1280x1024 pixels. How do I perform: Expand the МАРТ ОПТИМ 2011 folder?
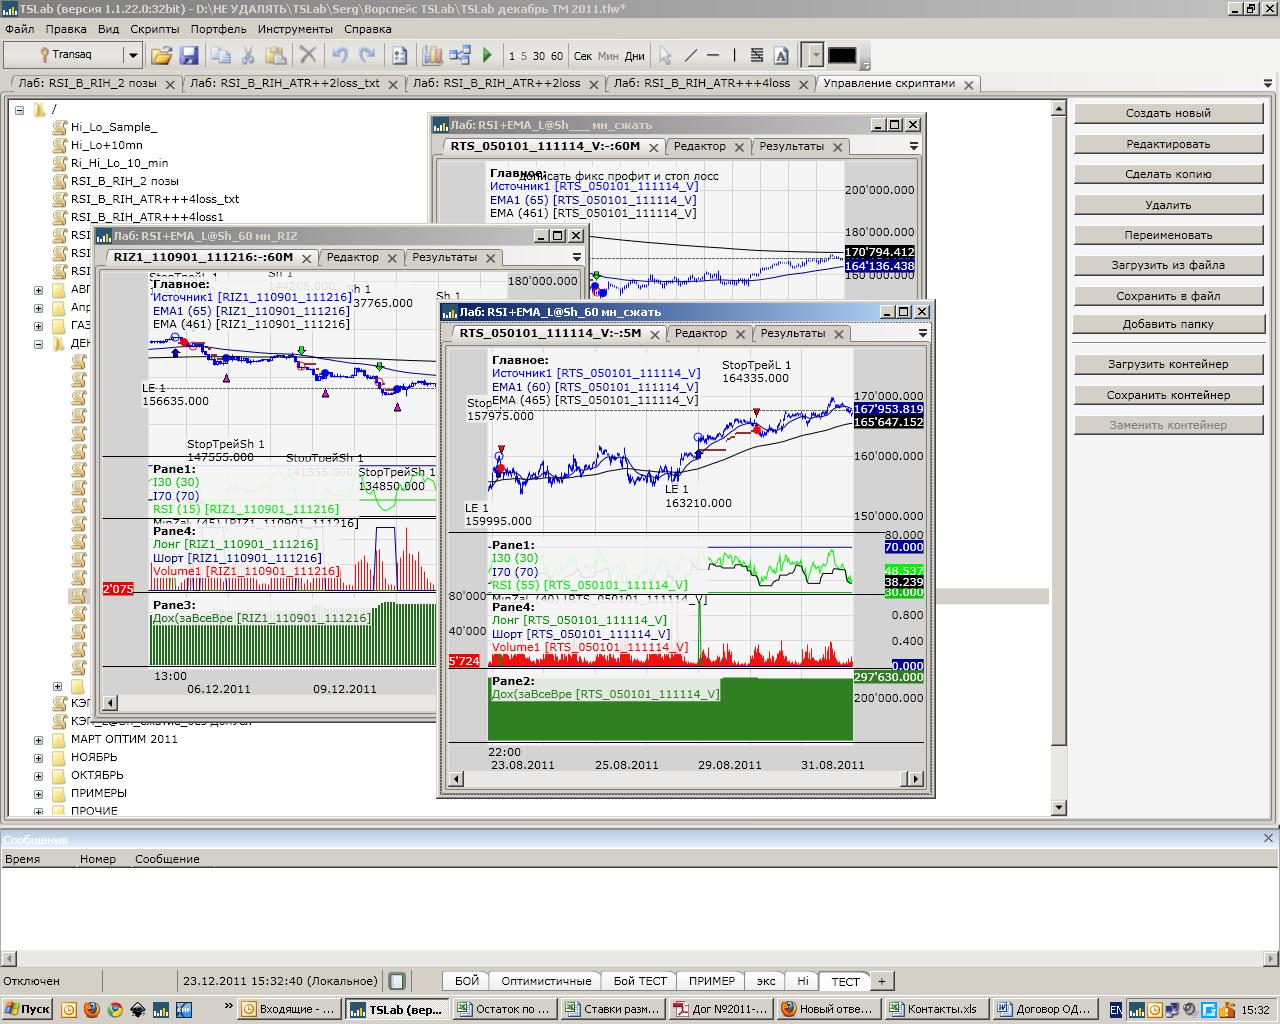[x=39, y=740]
